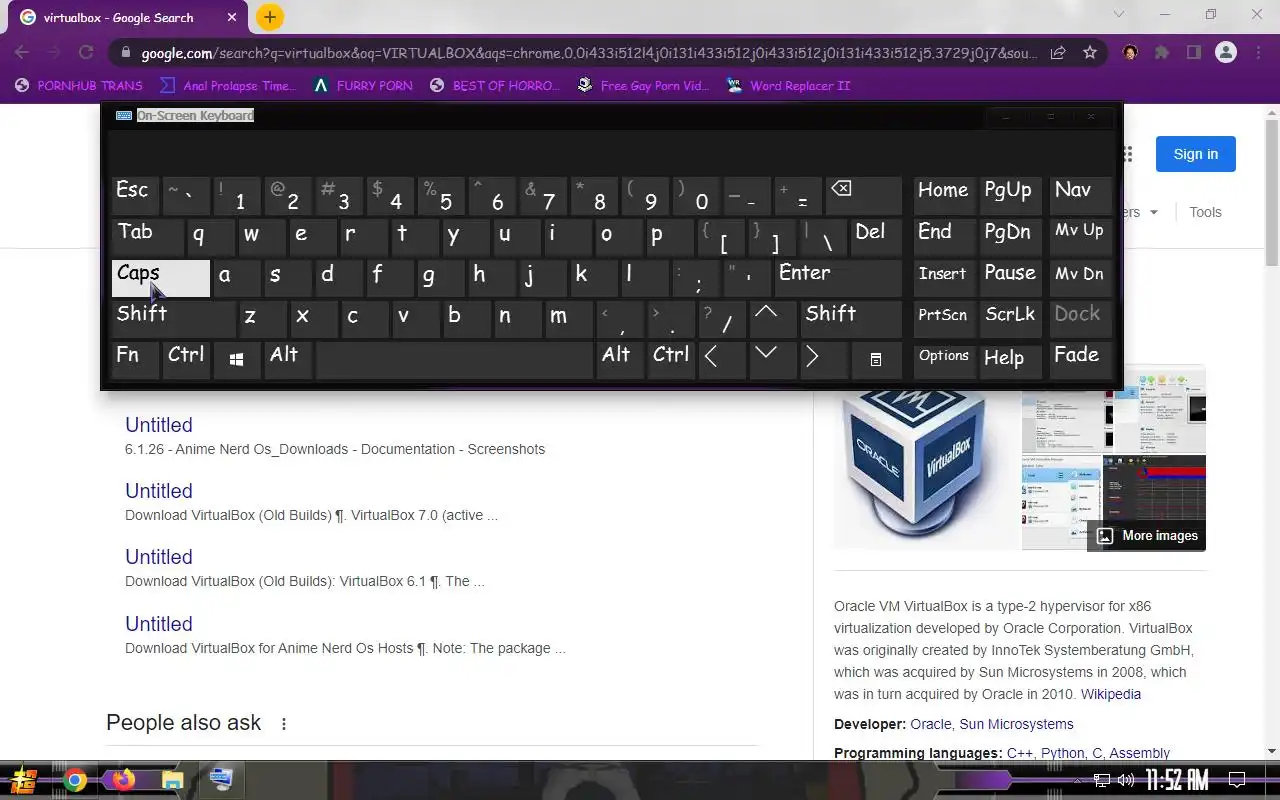Open the volume control in system tray
Screen dimensions: 1280x800
click(x=1126, y=780)
